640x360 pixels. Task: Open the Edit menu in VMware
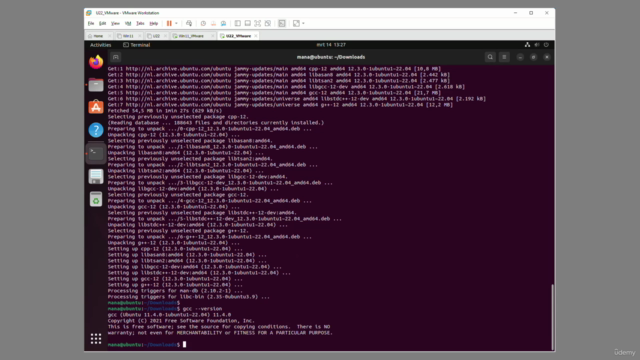coord(102,23)
